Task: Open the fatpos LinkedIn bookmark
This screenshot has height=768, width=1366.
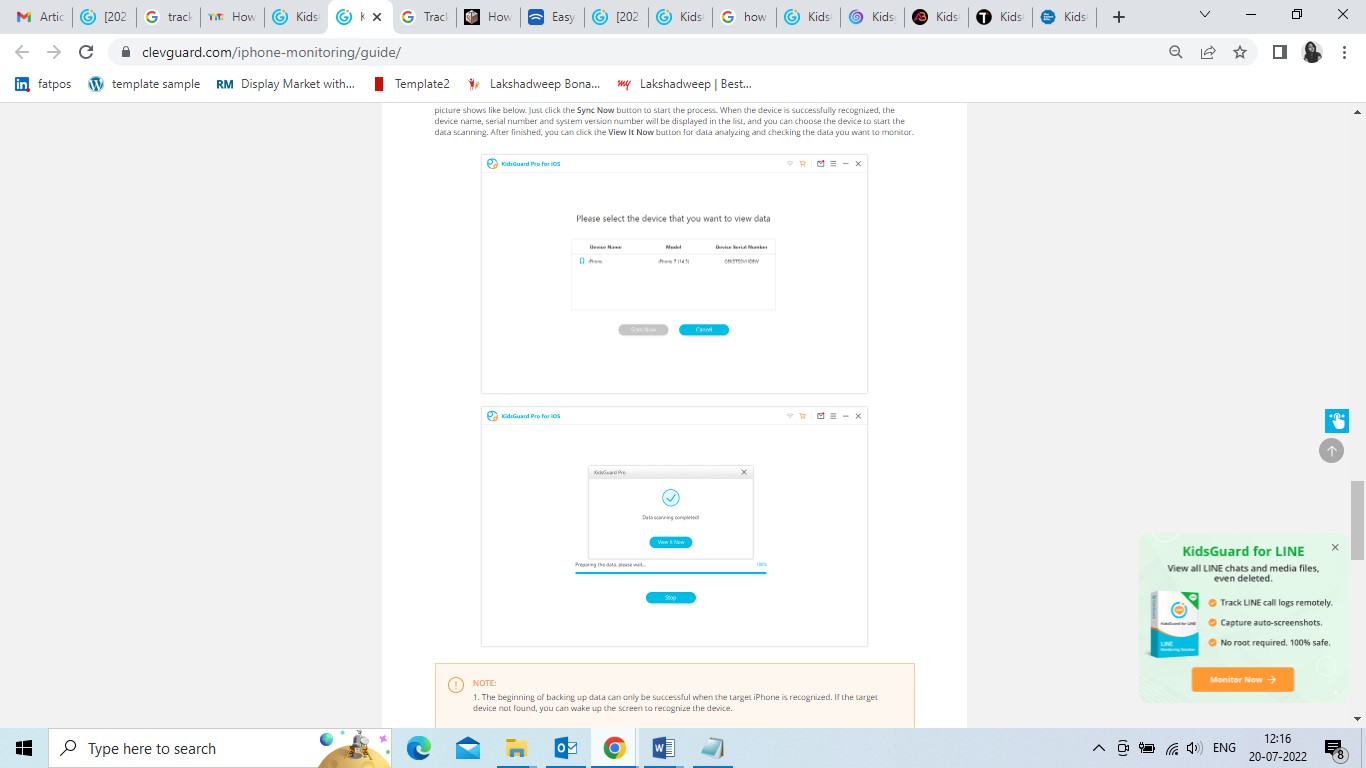Action: click(x=43, y=84)
